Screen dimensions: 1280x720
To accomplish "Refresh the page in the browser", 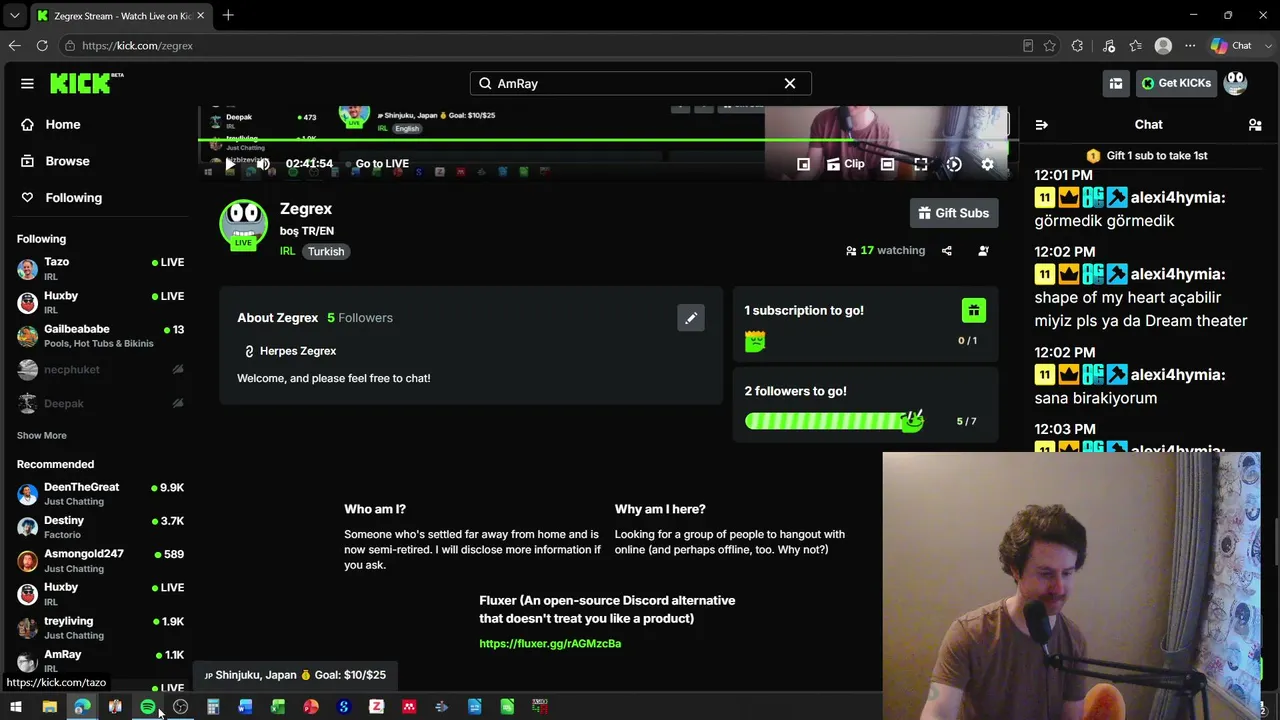I will [42, 45].
